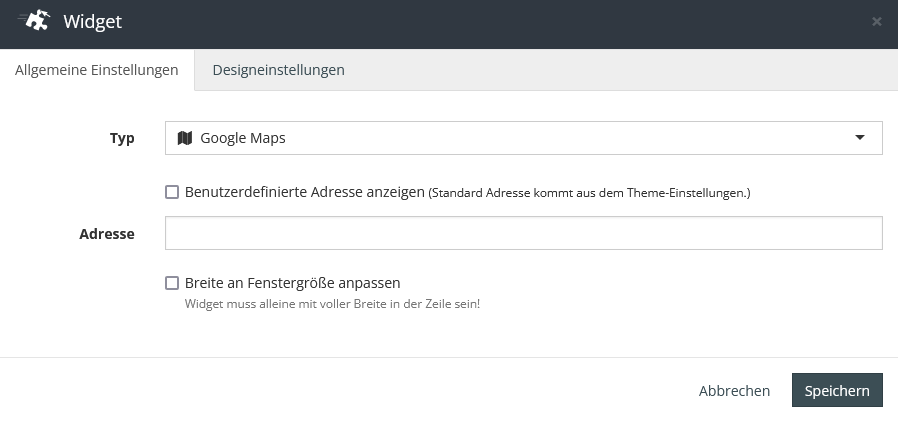Switch to the Allgemeine Einstellungen tab
Viewport: 898px width, 422px height.
coord(97,70)
